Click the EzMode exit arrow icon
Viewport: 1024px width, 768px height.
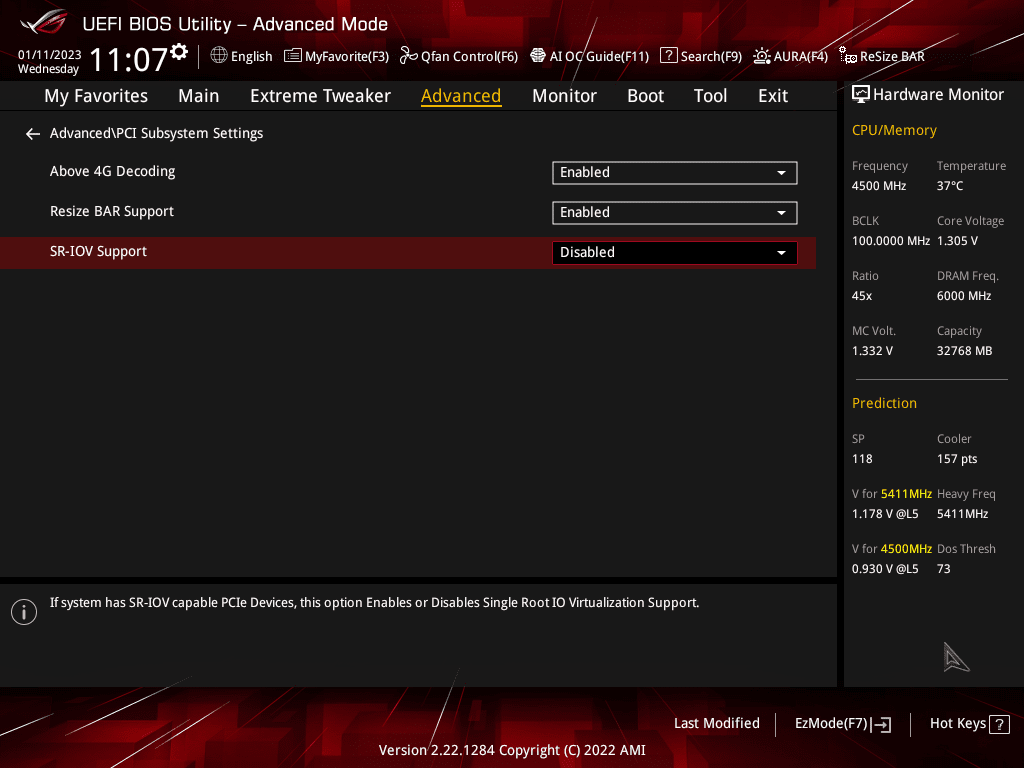point(881,724)
